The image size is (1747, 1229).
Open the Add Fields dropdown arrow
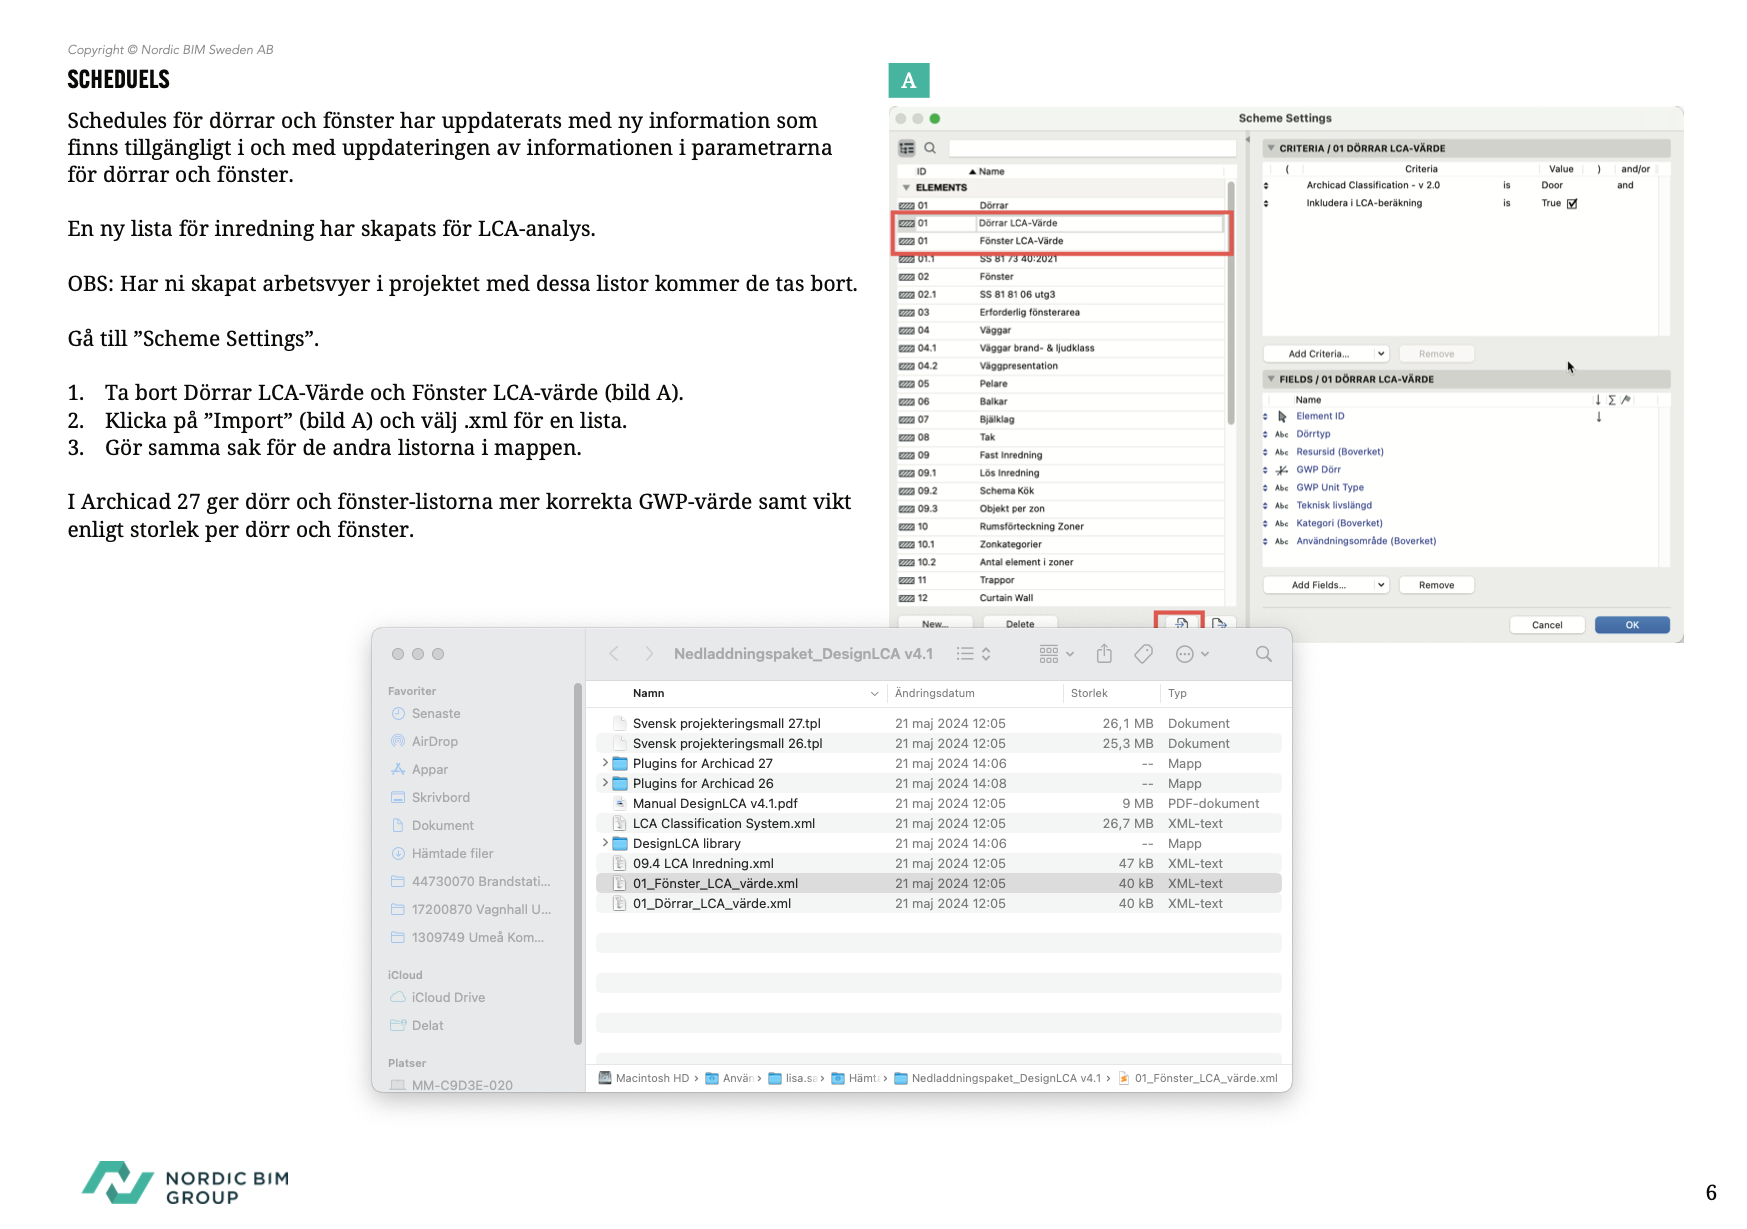click(x=1381, y=585)
